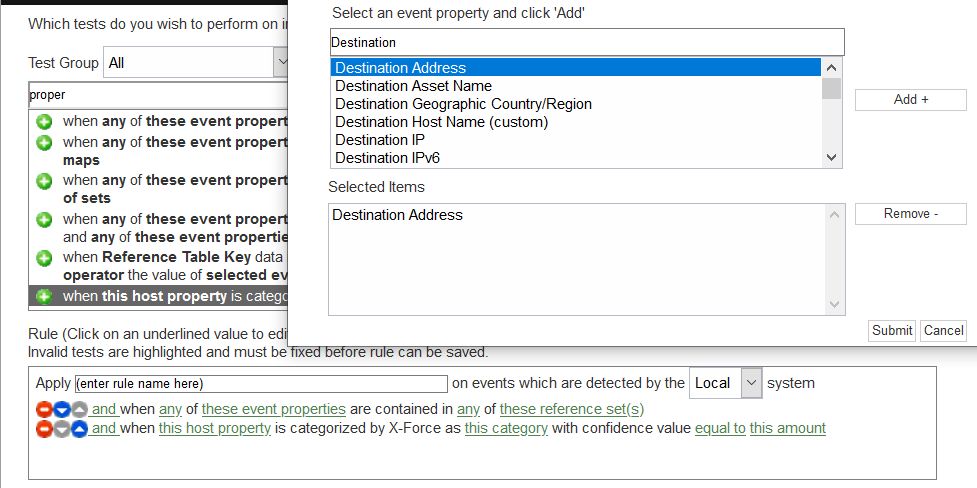
Task: Move the reference set(s) test down
Action: click(61, 409)
